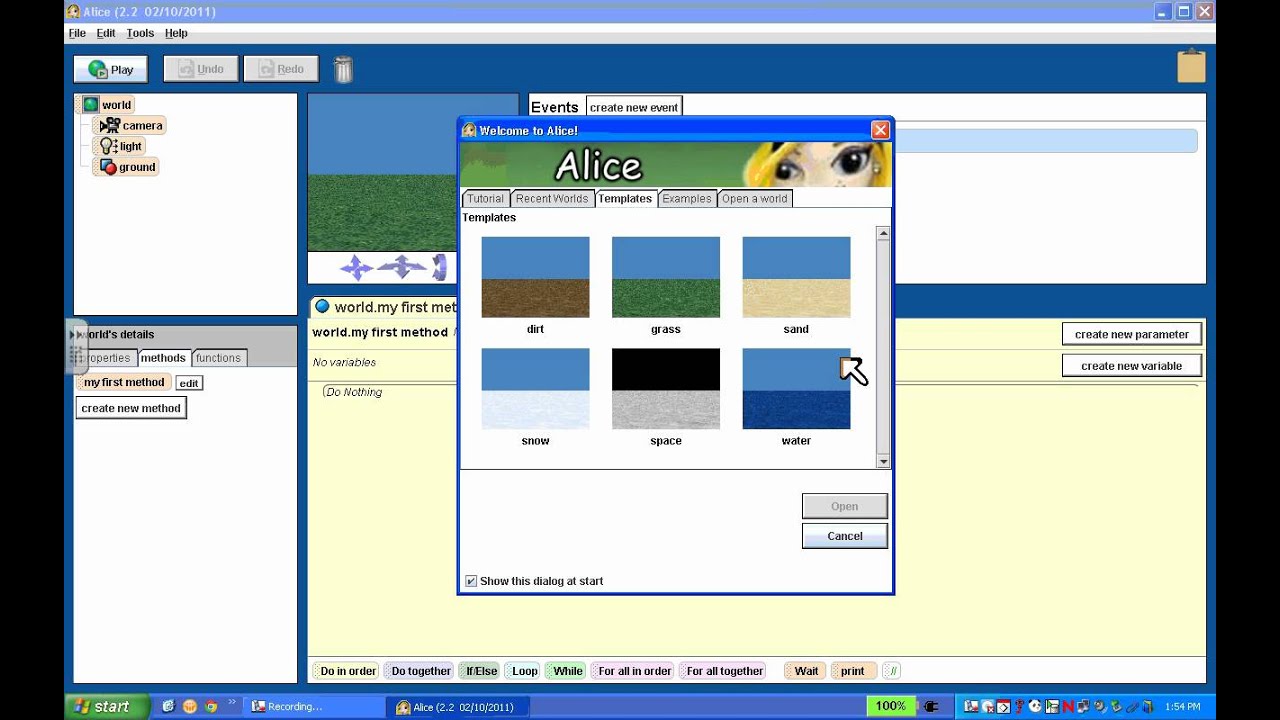Click Cancel in the Welcome dialog

click(844, 536)
